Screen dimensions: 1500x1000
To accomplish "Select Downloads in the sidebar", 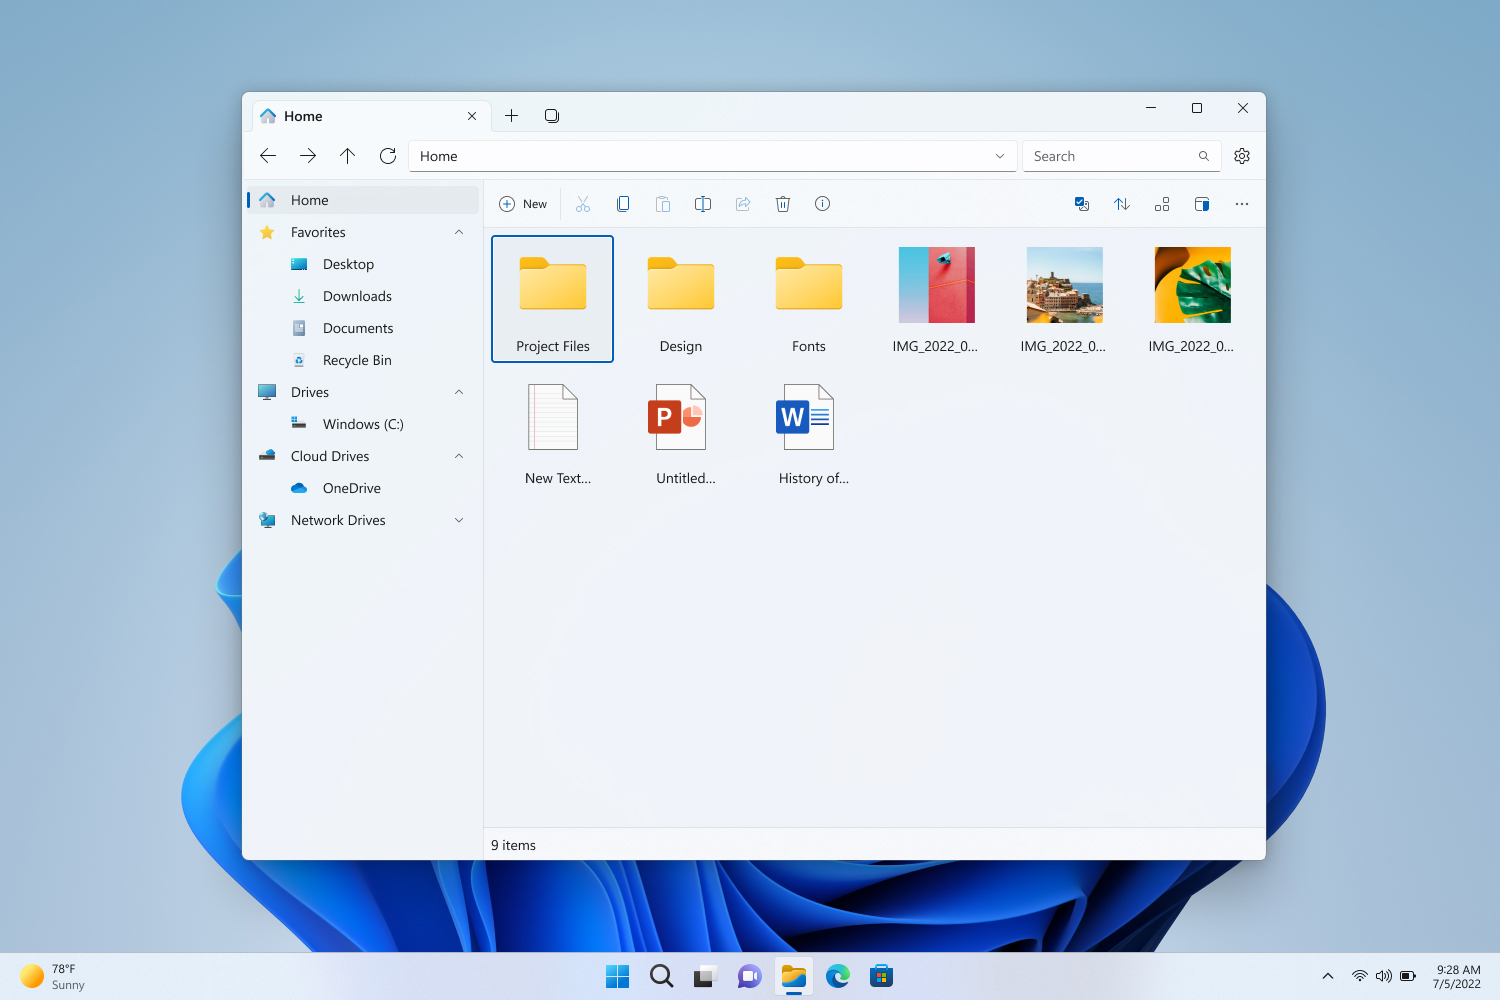I will click(357, 296).
